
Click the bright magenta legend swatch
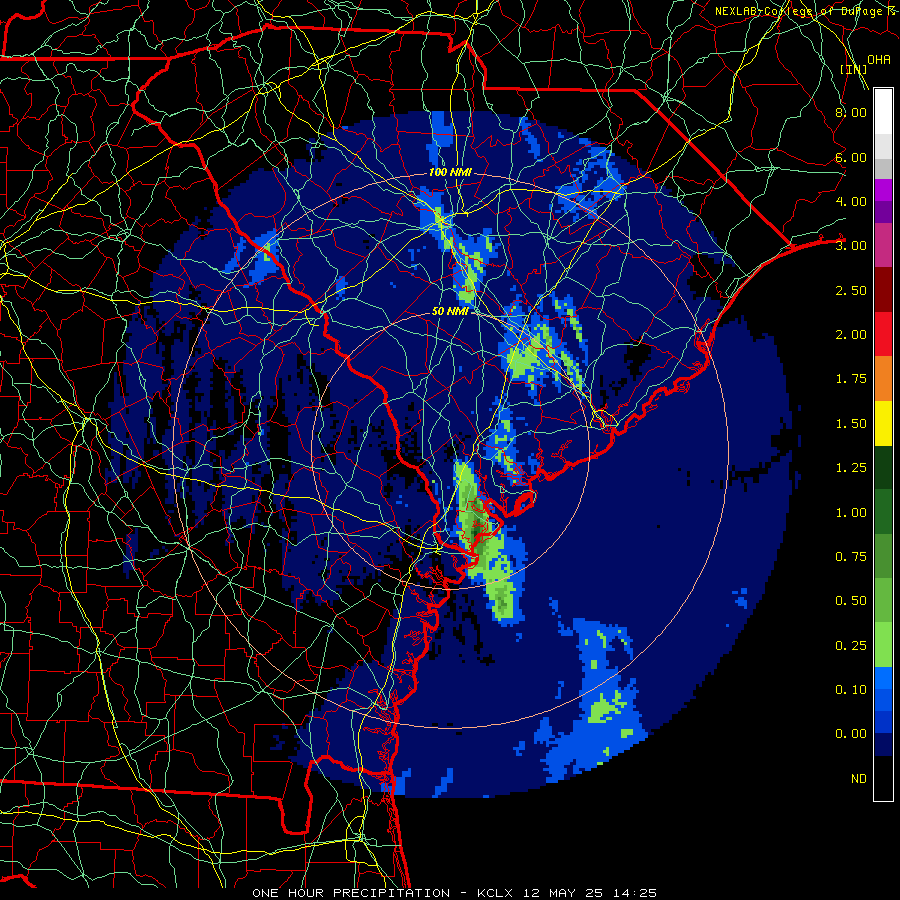pos(883,190)
